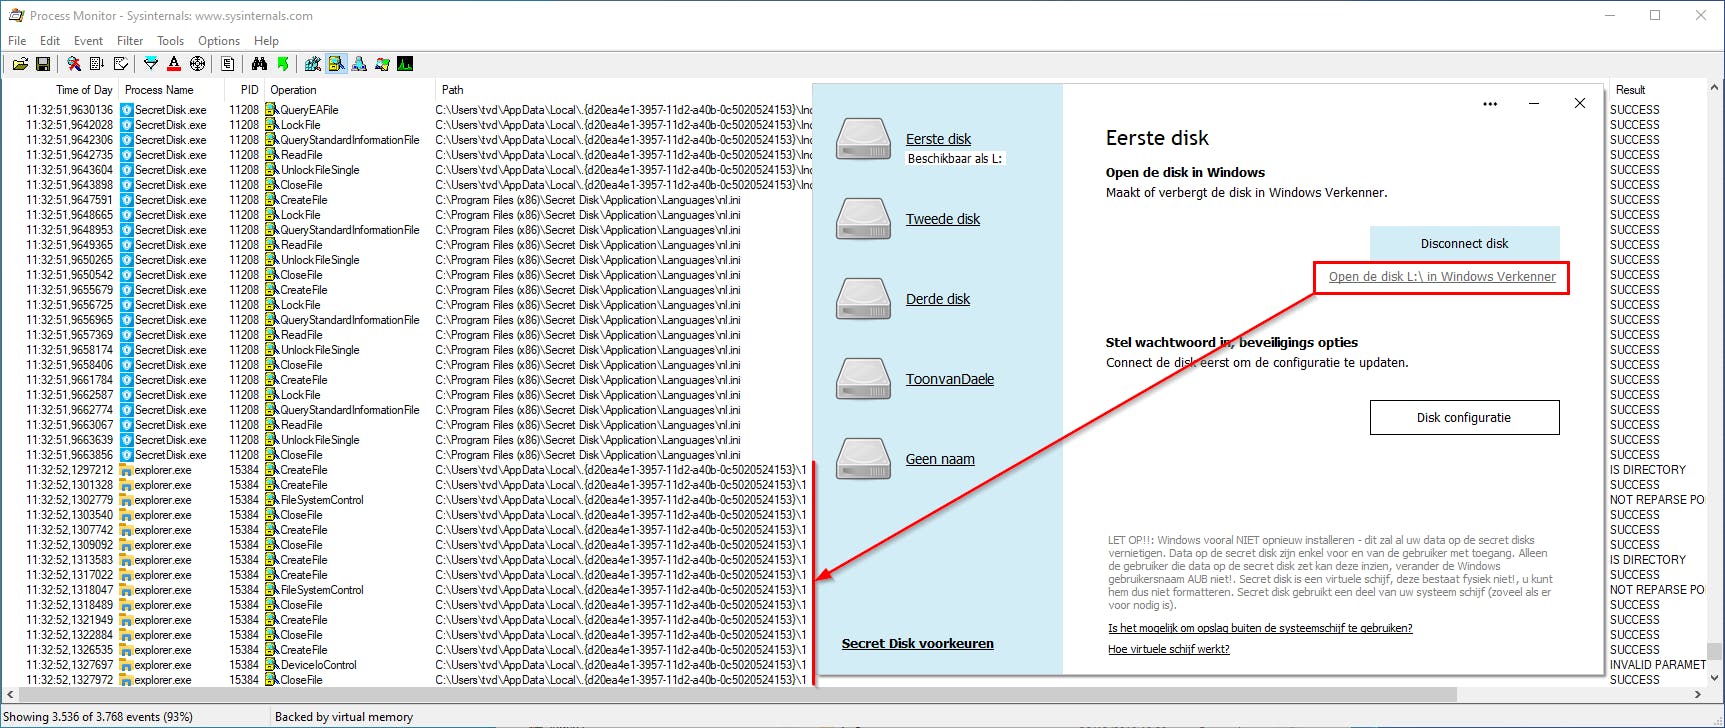Click the Save floppy disk toolbar icon
Viewport: 1725px width, 728px height.
click(43, 64)
